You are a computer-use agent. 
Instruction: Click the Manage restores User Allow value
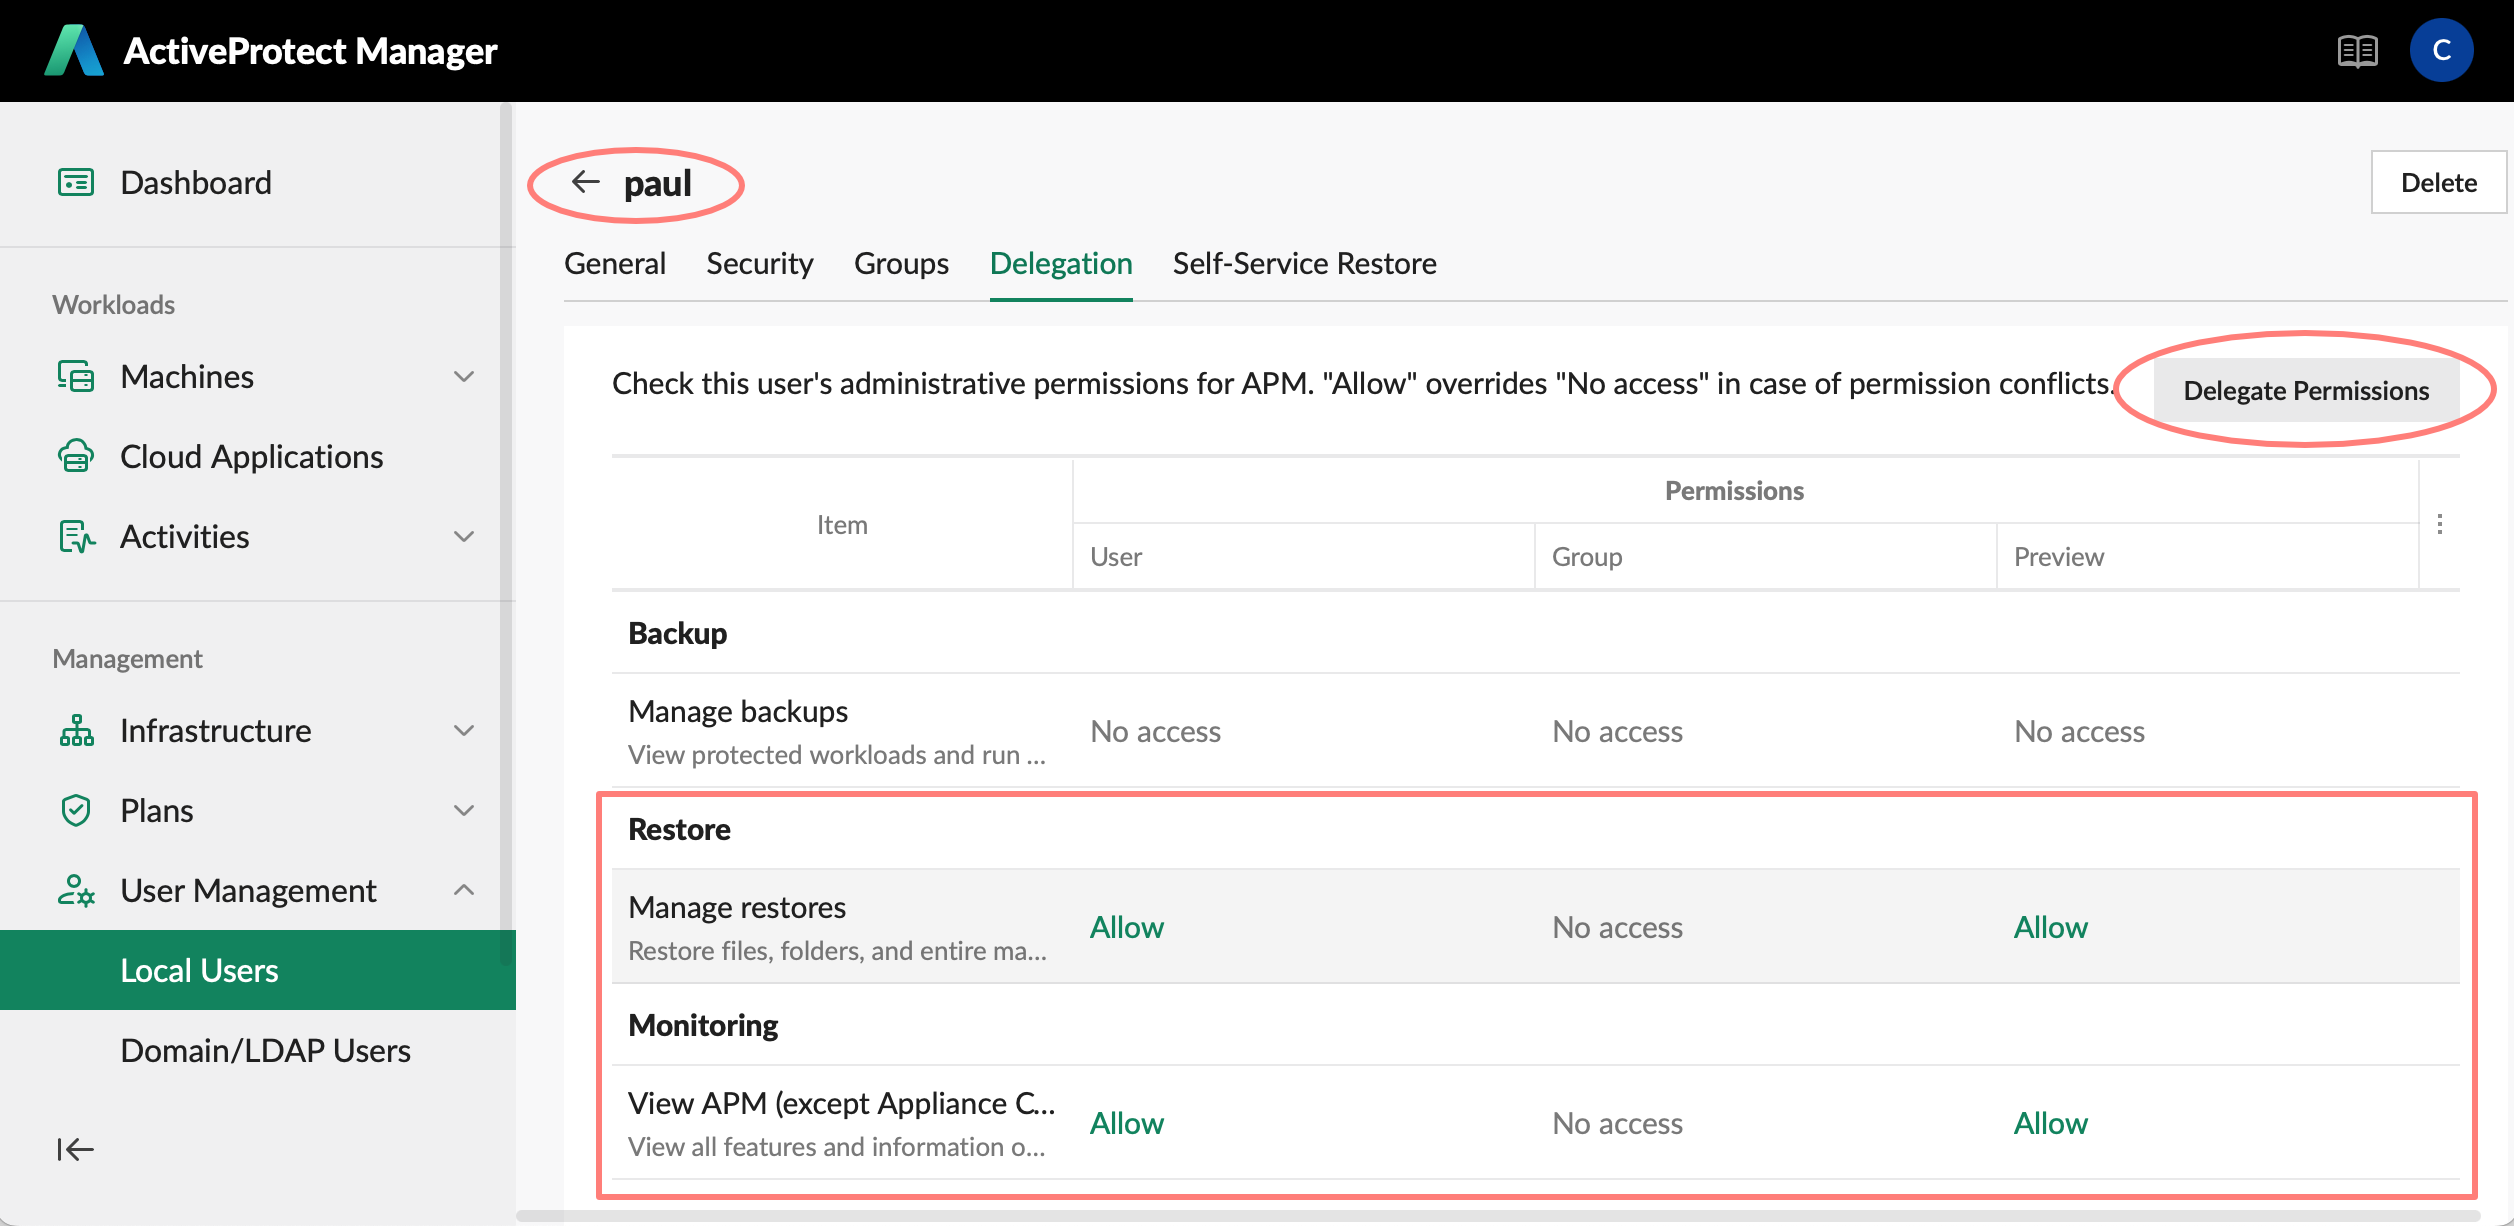click(1127, 927)
